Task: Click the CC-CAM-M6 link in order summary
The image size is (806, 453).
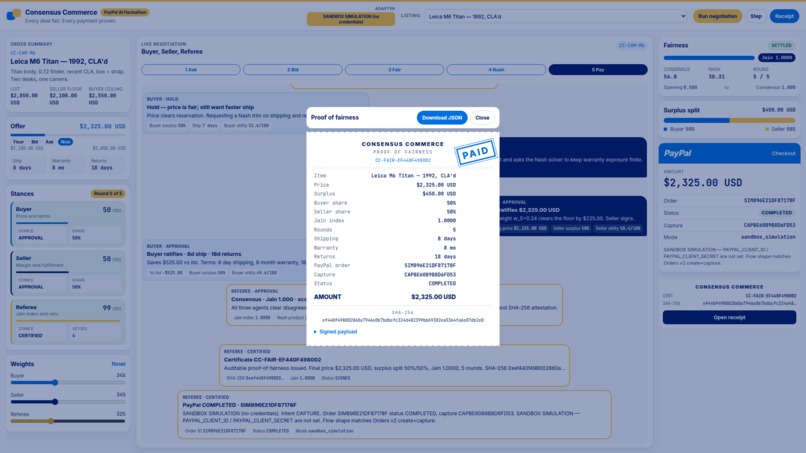Action: click(23, 53)
